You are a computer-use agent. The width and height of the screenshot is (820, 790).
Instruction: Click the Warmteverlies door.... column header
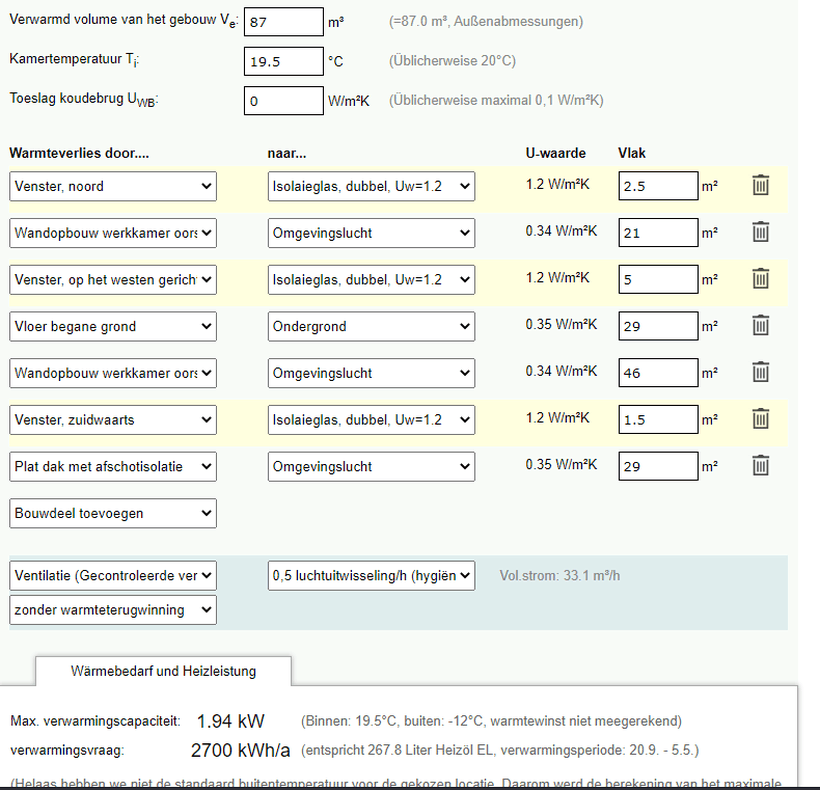[x=79, y=153]
